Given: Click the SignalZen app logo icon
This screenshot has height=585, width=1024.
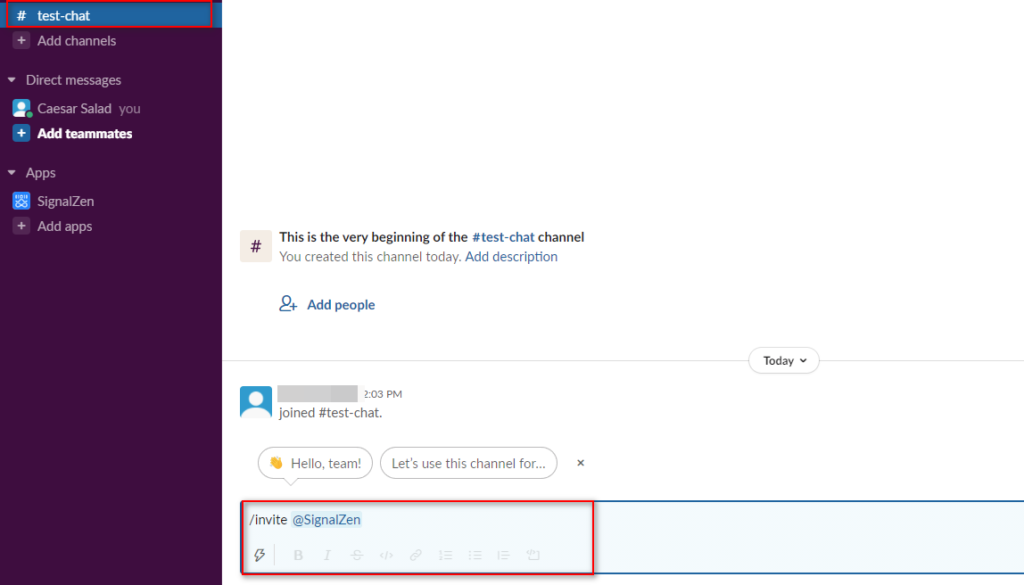Looking at the screenshot, I should pos(22,201).
